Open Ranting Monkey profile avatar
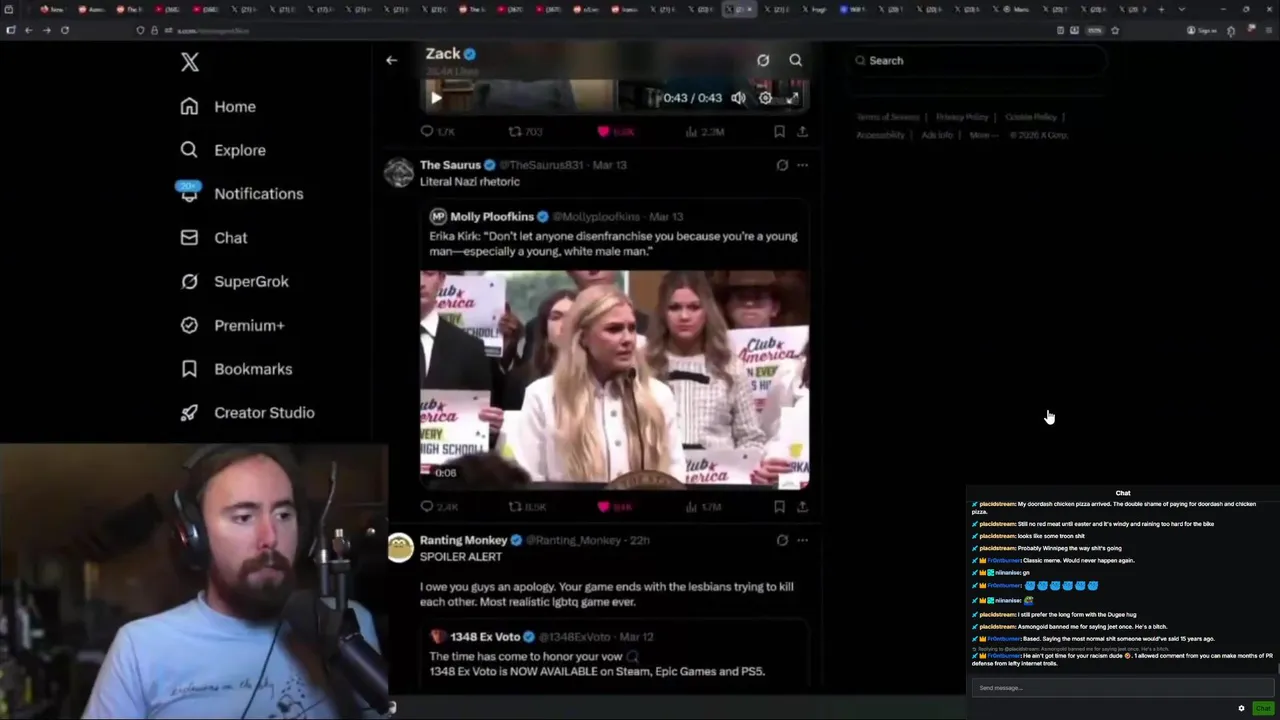 (400, 548)
